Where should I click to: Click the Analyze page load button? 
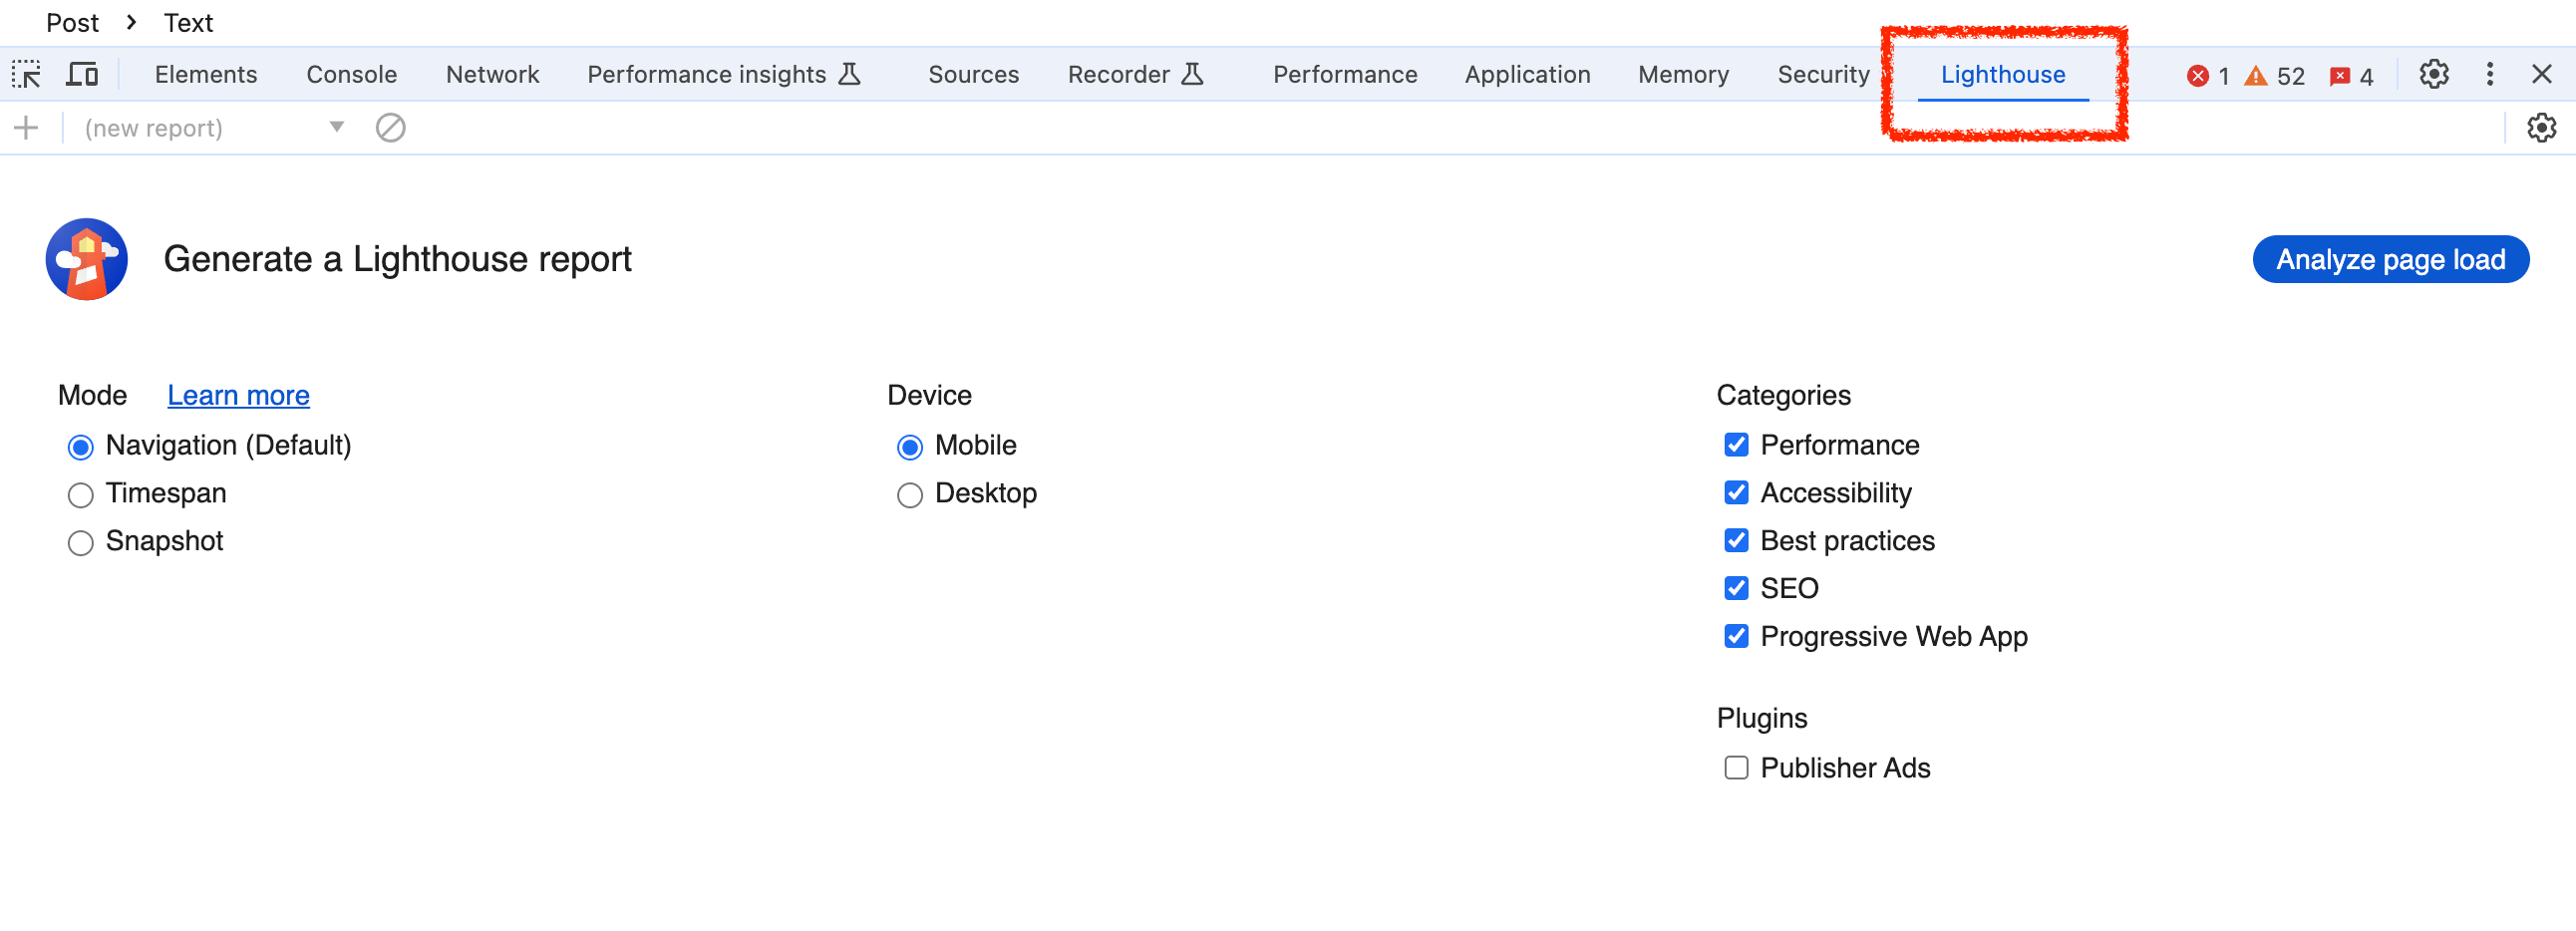tap(2390, 260)
